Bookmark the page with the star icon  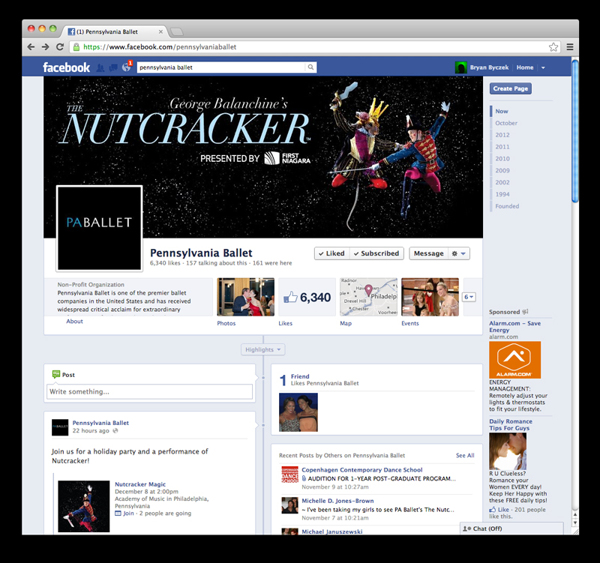[553, 47]
